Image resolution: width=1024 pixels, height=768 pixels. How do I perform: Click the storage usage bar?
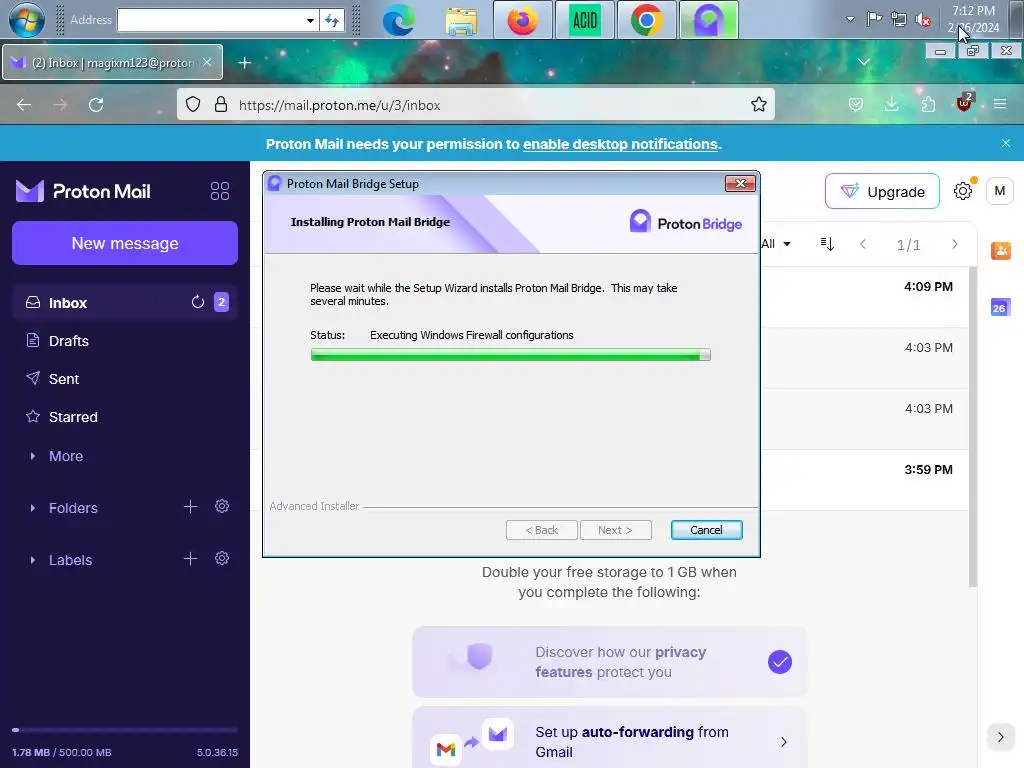(125, 730)
